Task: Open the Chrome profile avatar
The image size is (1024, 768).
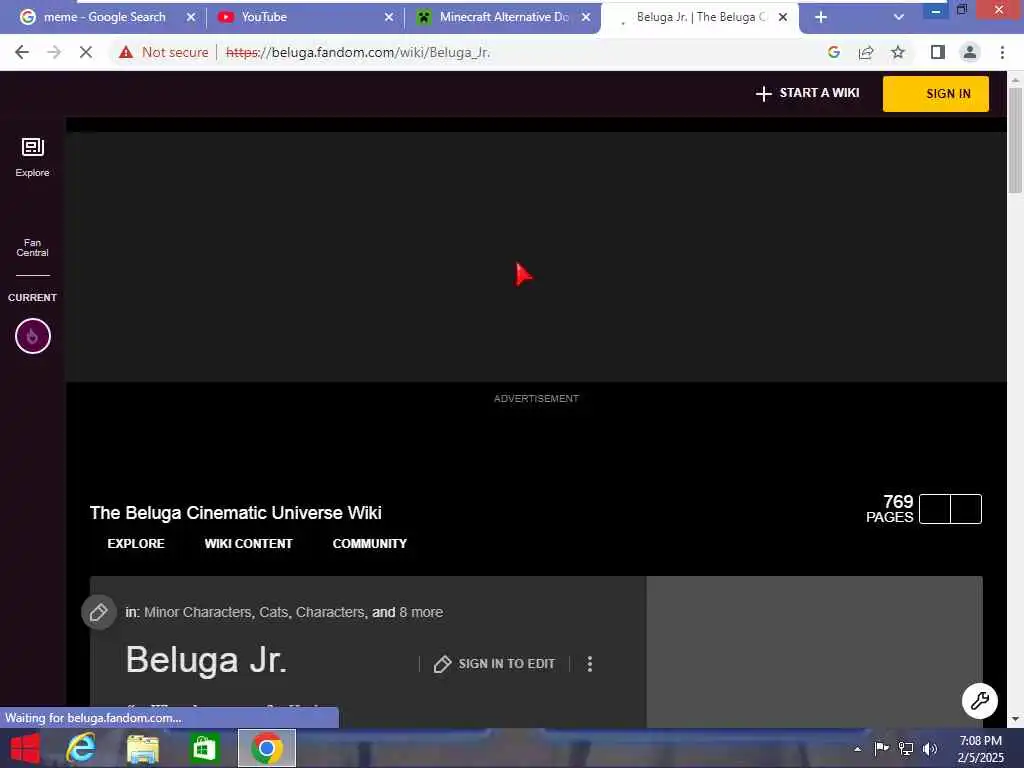Action: pyautogui.click(x=970, y=52)
